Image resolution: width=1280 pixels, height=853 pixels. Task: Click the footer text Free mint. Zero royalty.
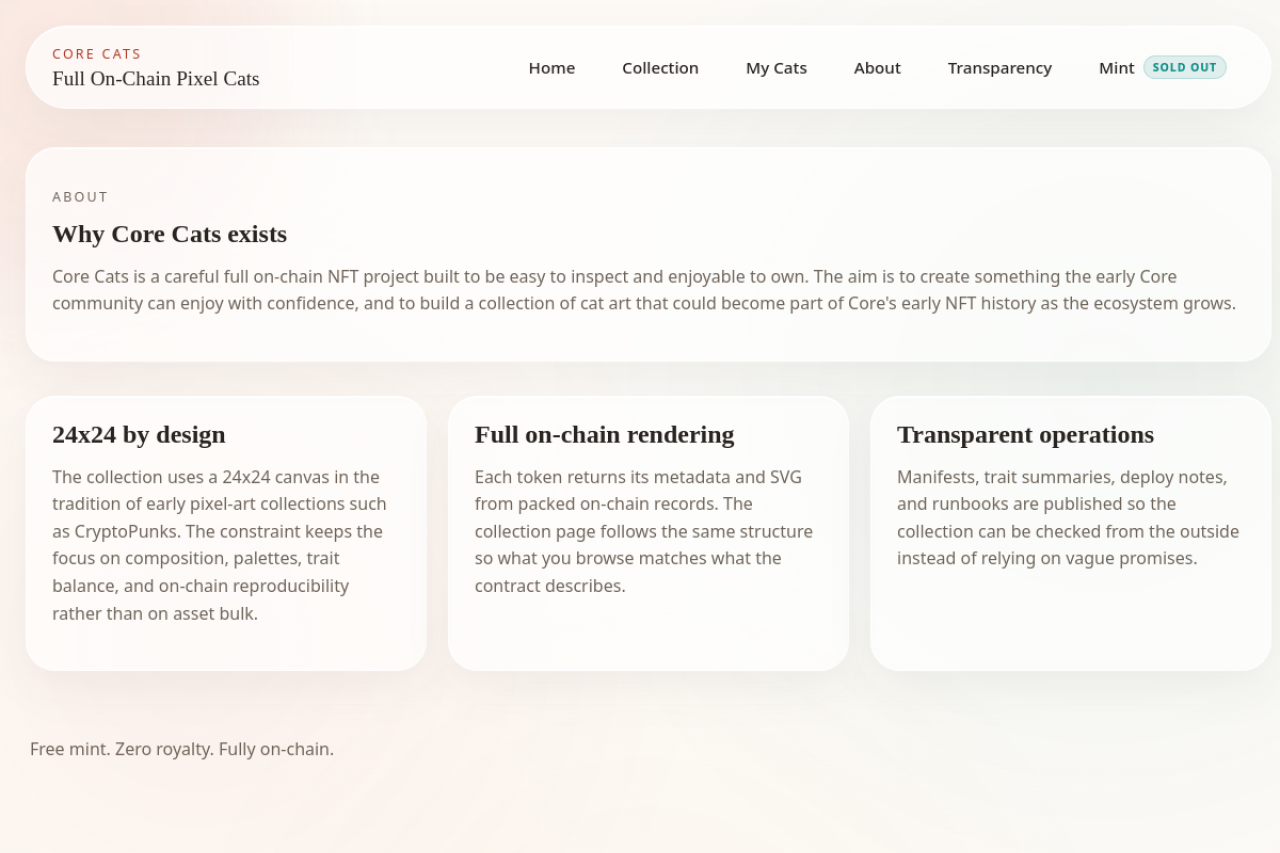(x=182, y=749)
